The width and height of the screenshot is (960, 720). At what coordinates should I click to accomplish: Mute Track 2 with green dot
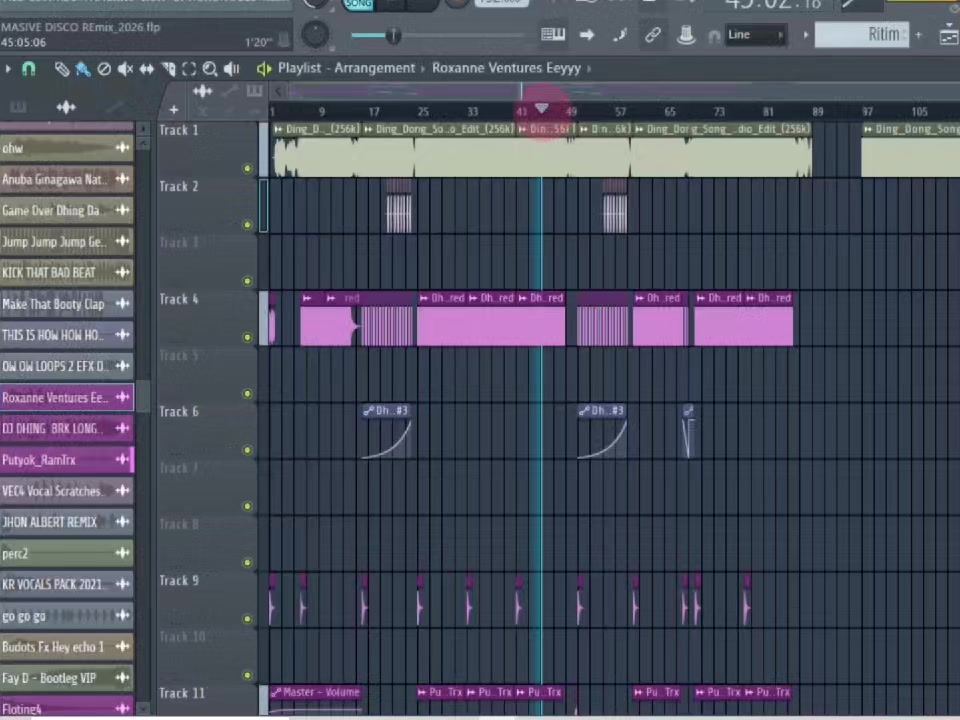coord(247,225)
